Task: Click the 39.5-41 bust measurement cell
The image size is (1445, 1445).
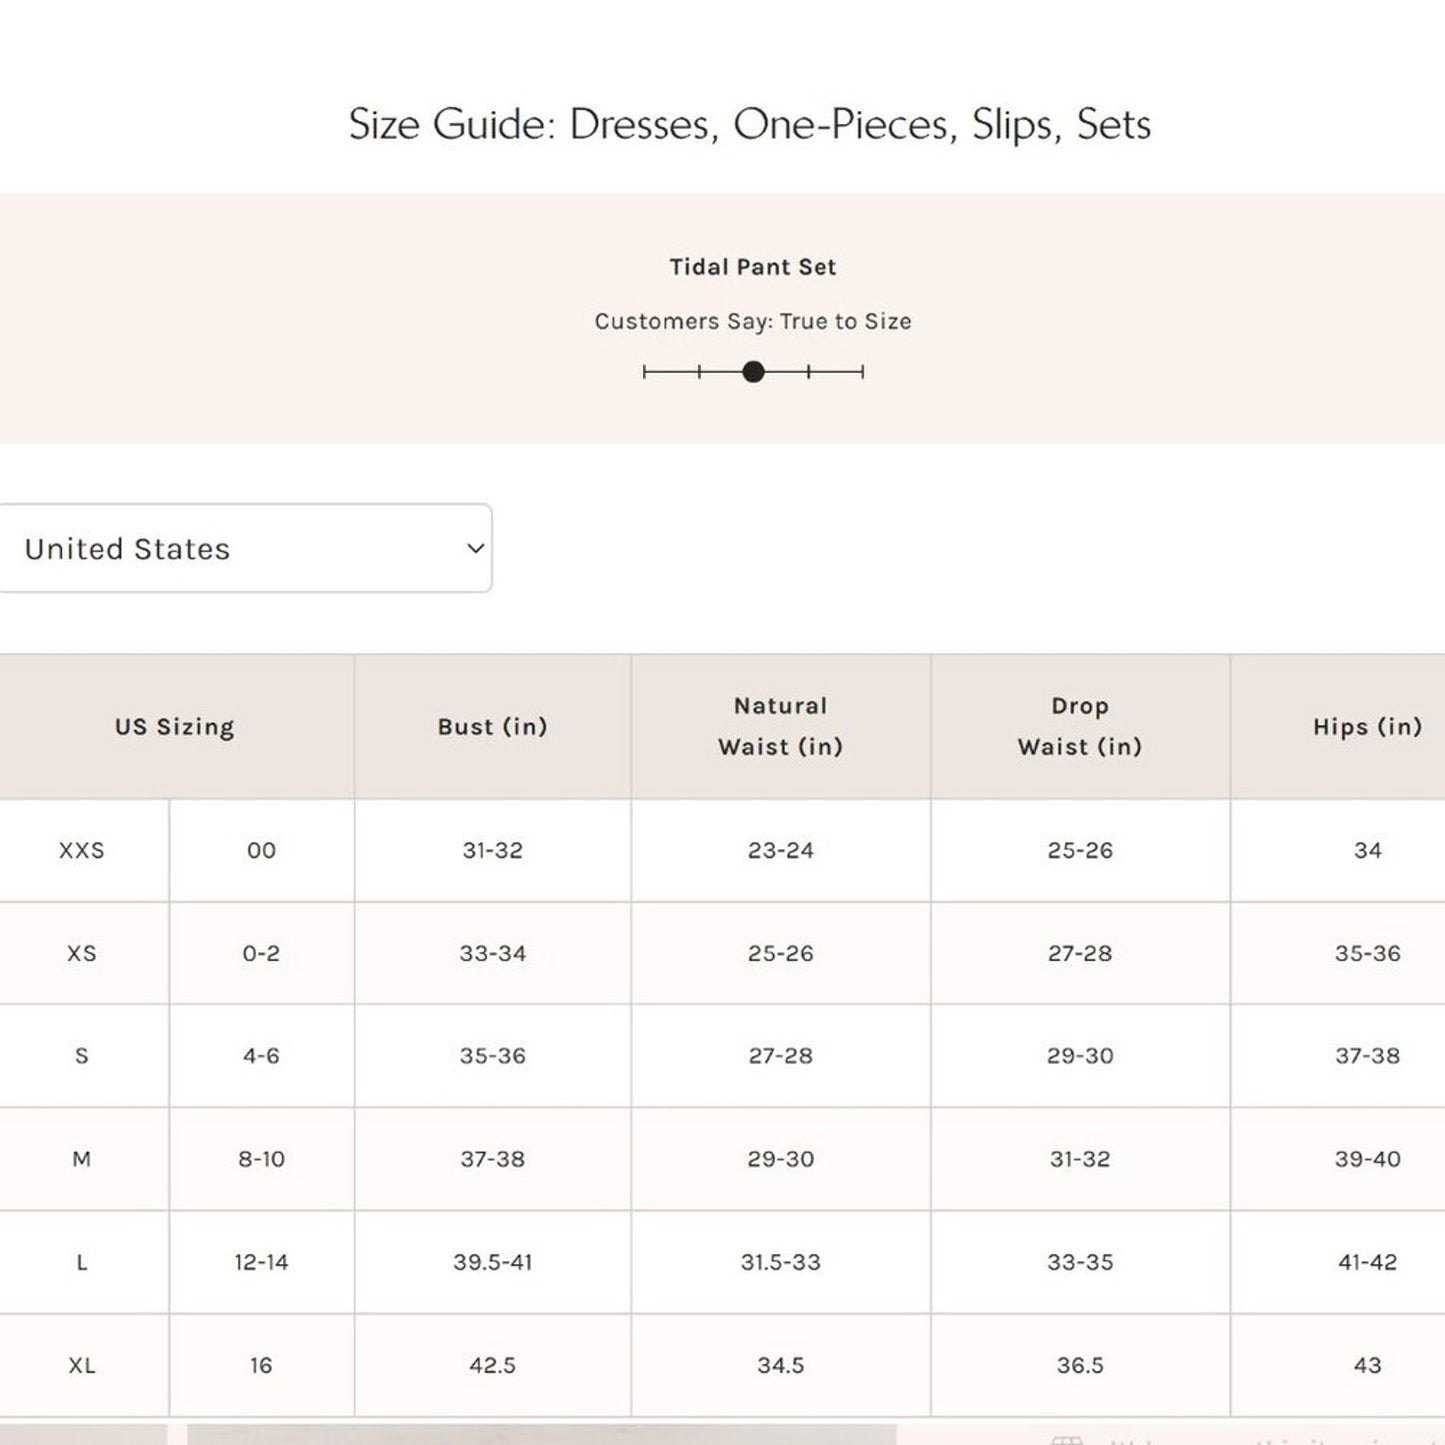Action: click(x=492, y=1263)
